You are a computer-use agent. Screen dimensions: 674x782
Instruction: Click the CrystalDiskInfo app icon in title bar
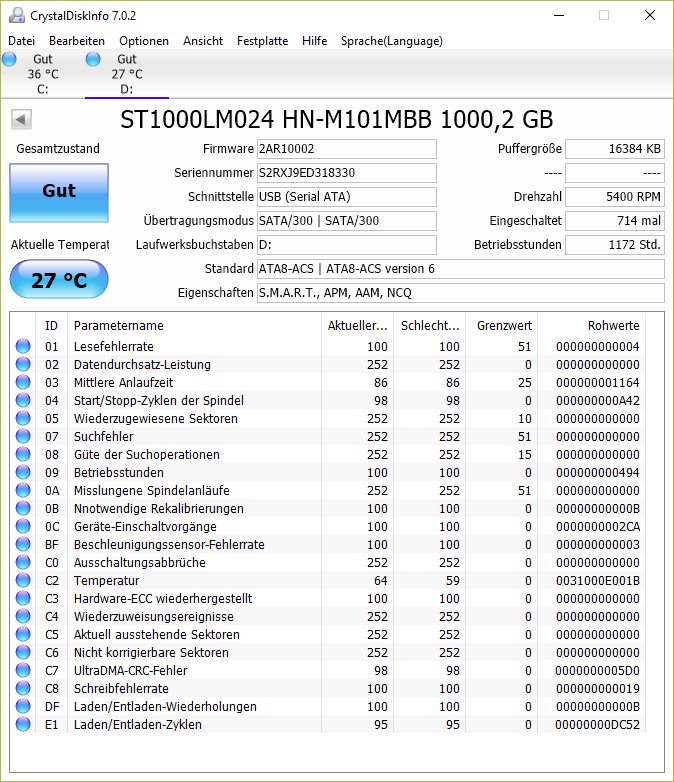point(16,15)
